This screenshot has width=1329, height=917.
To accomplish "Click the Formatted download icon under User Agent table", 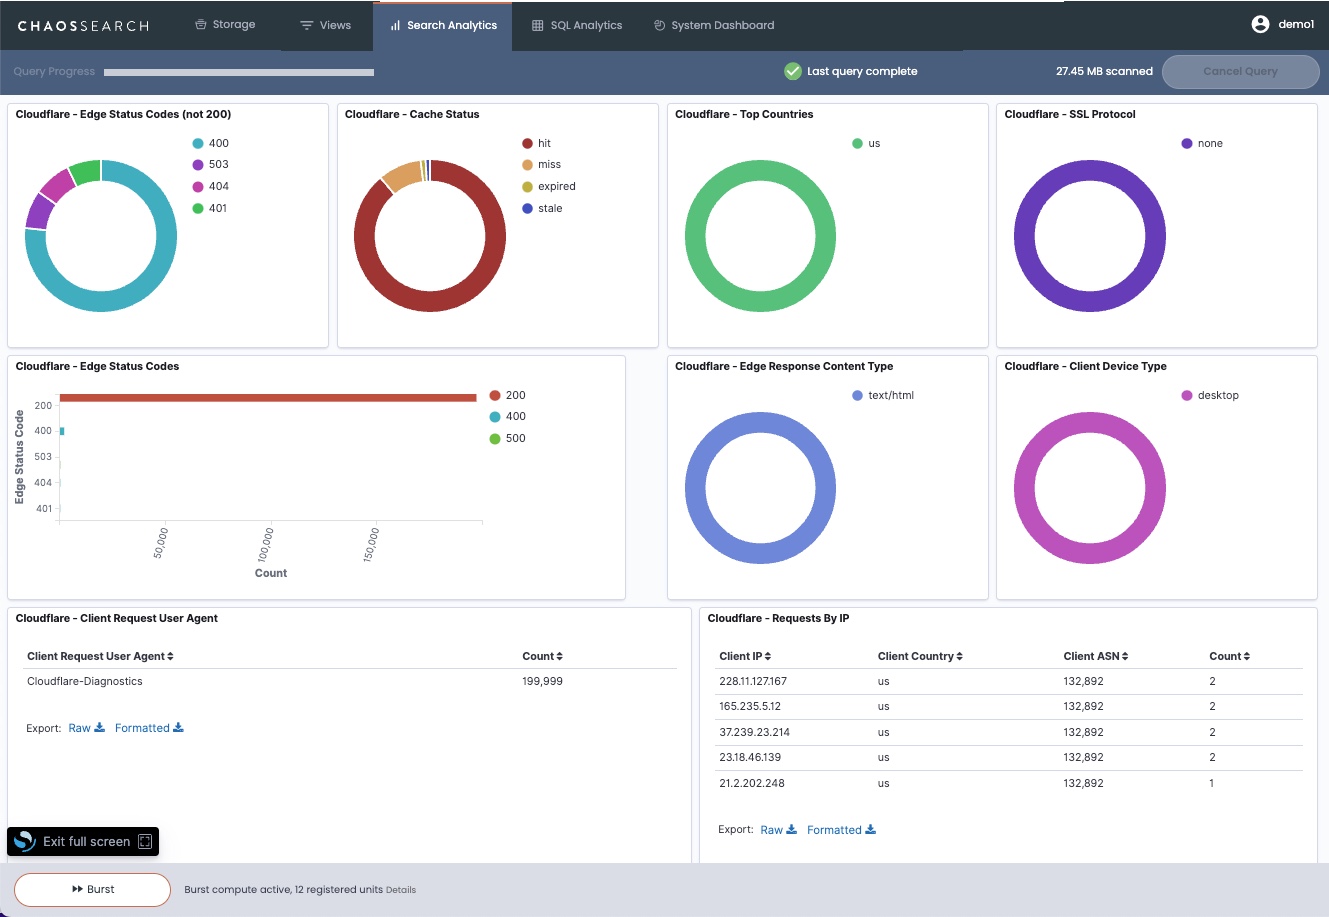I will click(x=178, y=728).
